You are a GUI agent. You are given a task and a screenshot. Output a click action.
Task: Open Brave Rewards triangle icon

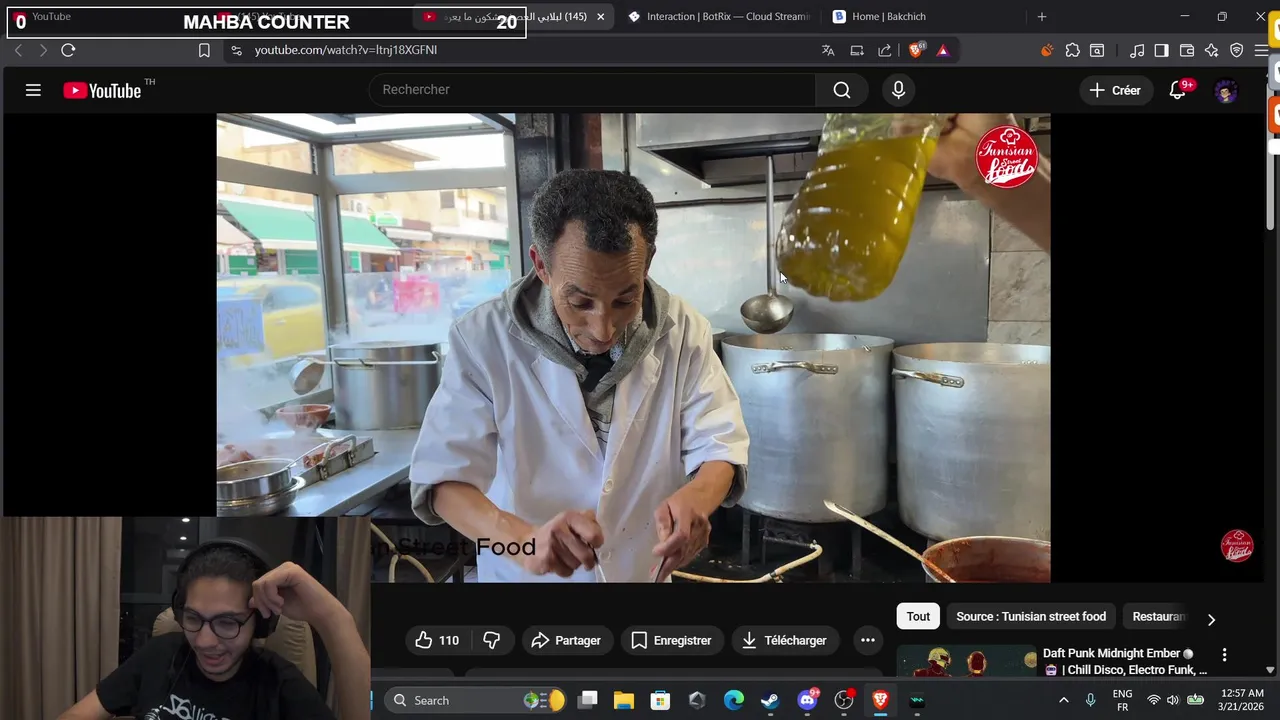point(942,50)
